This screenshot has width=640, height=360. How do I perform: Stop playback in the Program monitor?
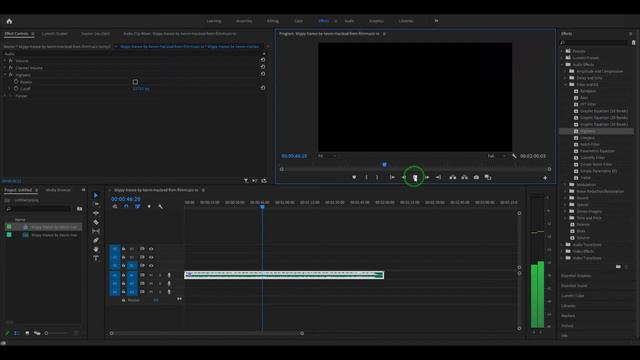coord(415,177)
